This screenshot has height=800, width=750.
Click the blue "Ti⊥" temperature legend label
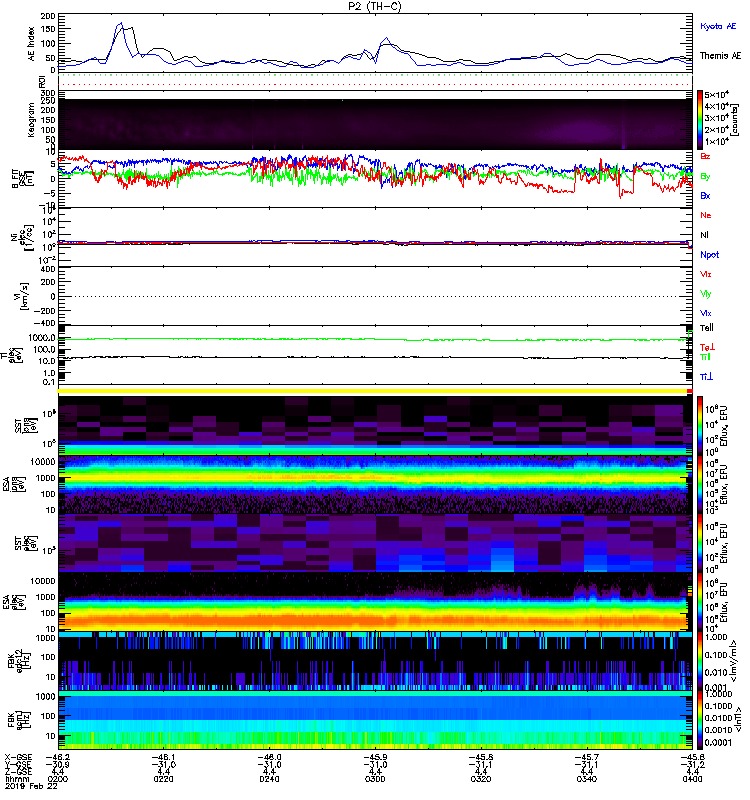pos(706,377)
